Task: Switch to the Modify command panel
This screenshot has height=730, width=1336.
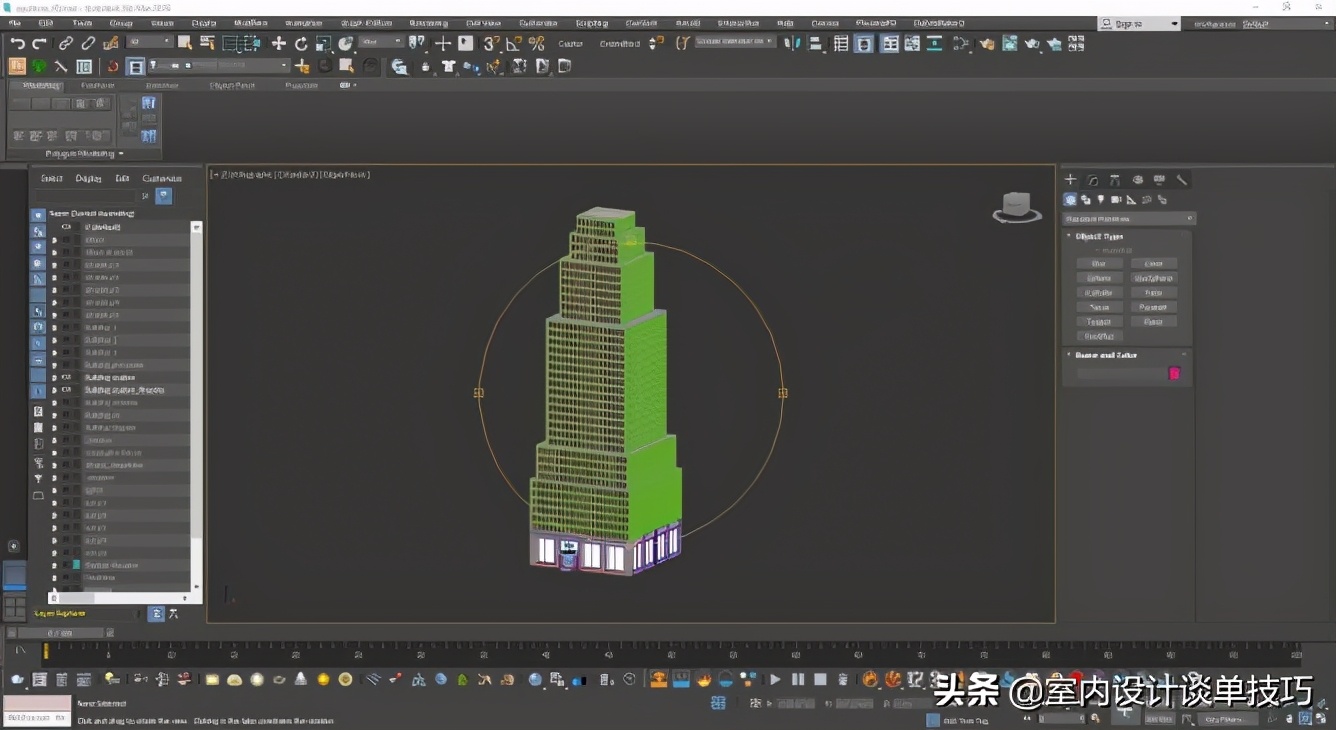Action: [x=1092, y=180]
